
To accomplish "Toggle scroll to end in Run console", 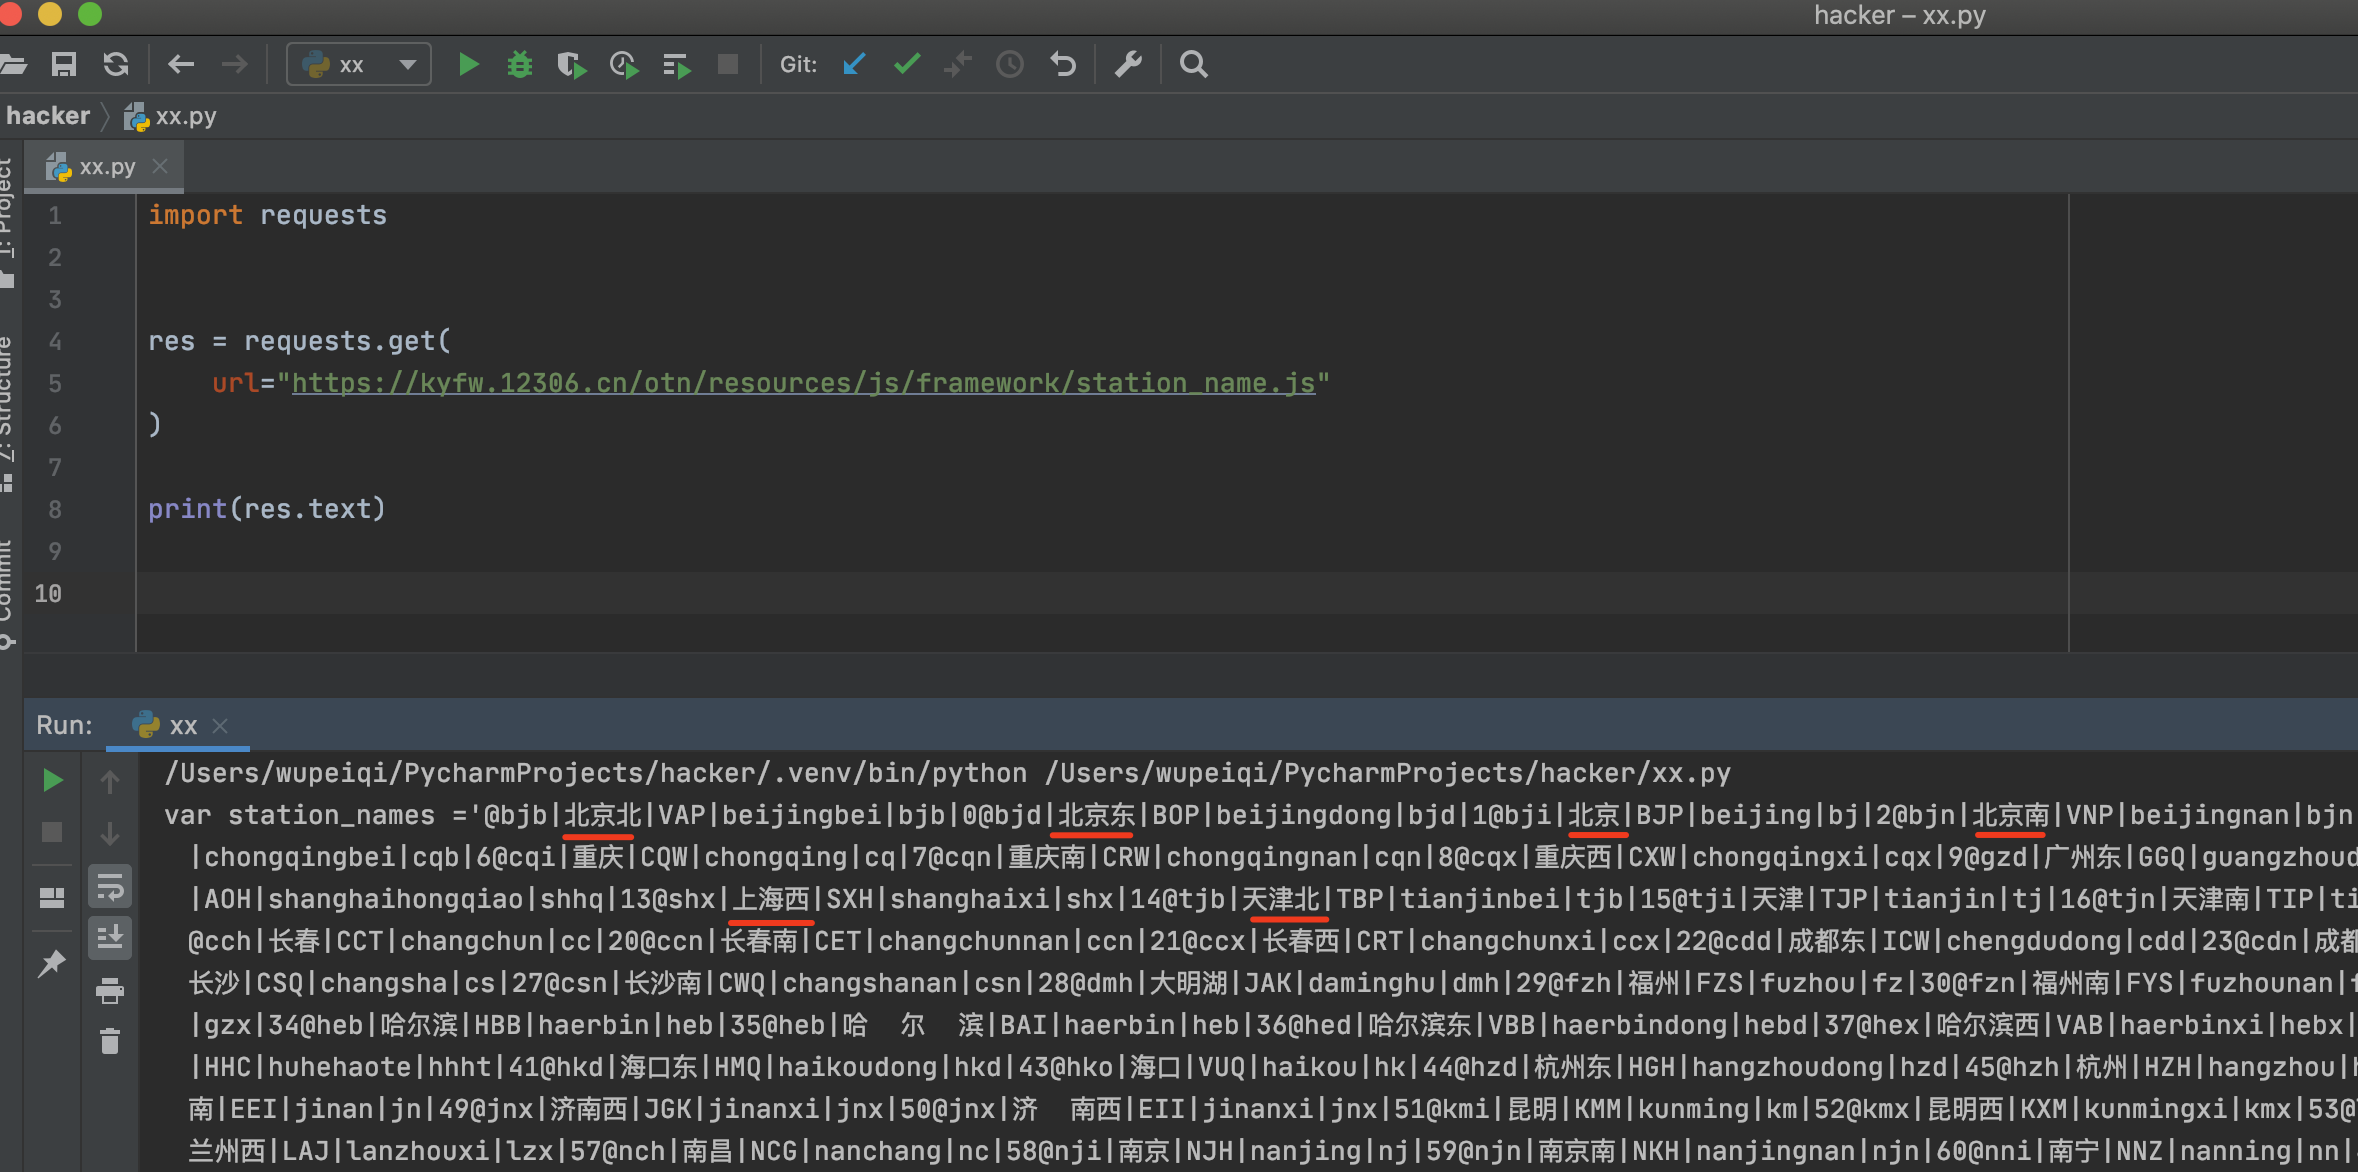I will 110,938.
